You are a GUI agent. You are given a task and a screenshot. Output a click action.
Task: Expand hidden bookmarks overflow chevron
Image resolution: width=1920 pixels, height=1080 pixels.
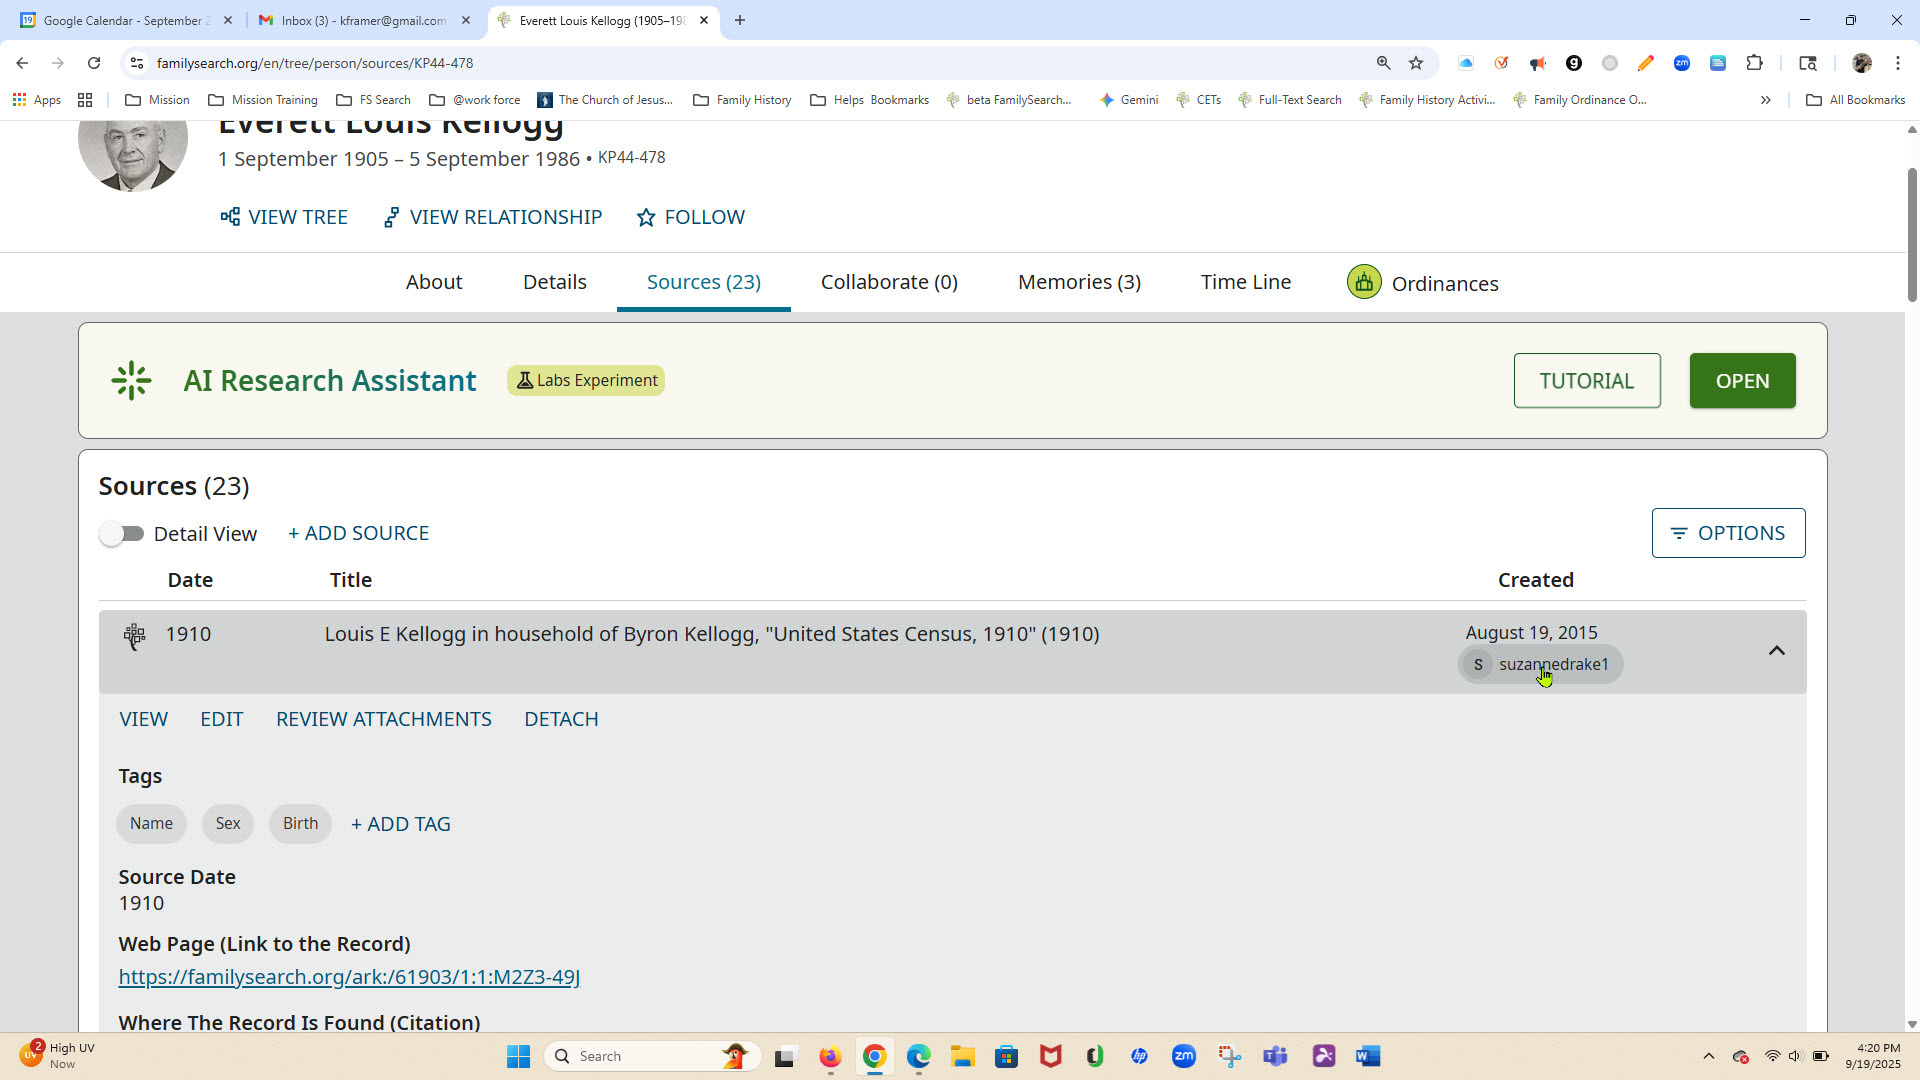coord(1765,100)
